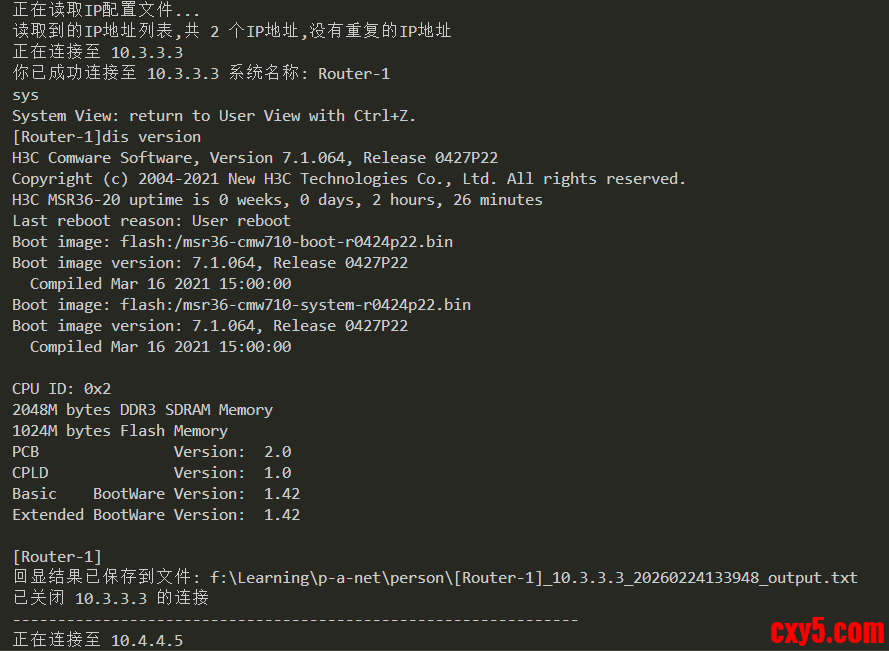
Task: Click the CPLD Version 1.0 line
Action: (x=151, y=473)
